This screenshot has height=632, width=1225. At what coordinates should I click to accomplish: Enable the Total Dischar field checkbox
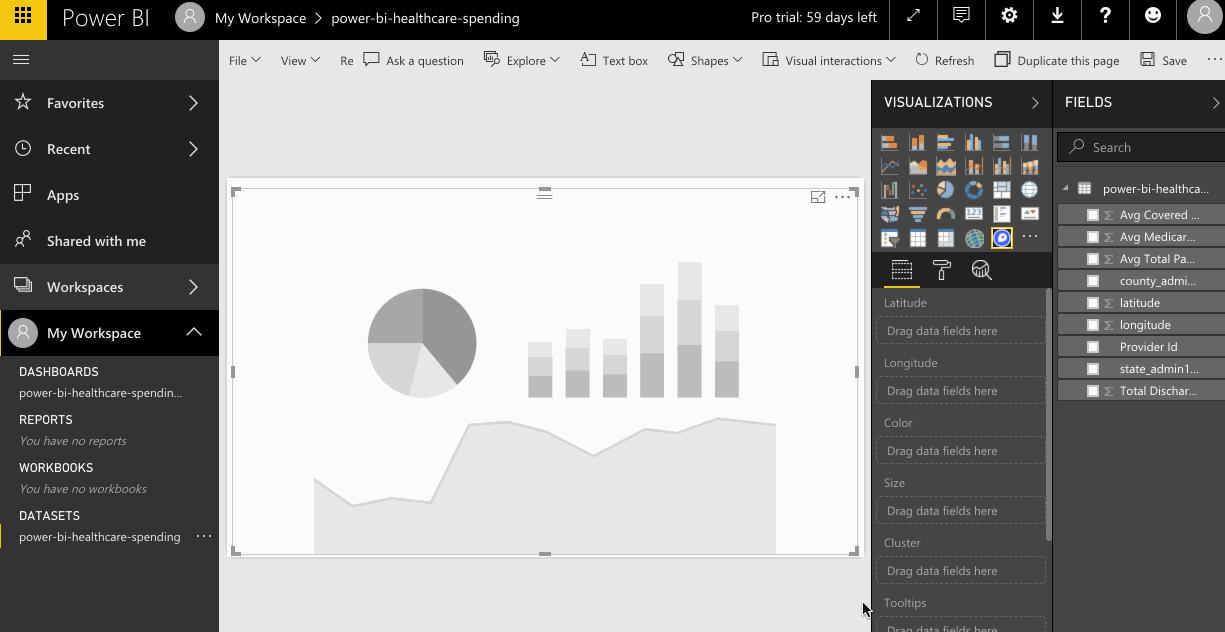tap(1093, 390)
